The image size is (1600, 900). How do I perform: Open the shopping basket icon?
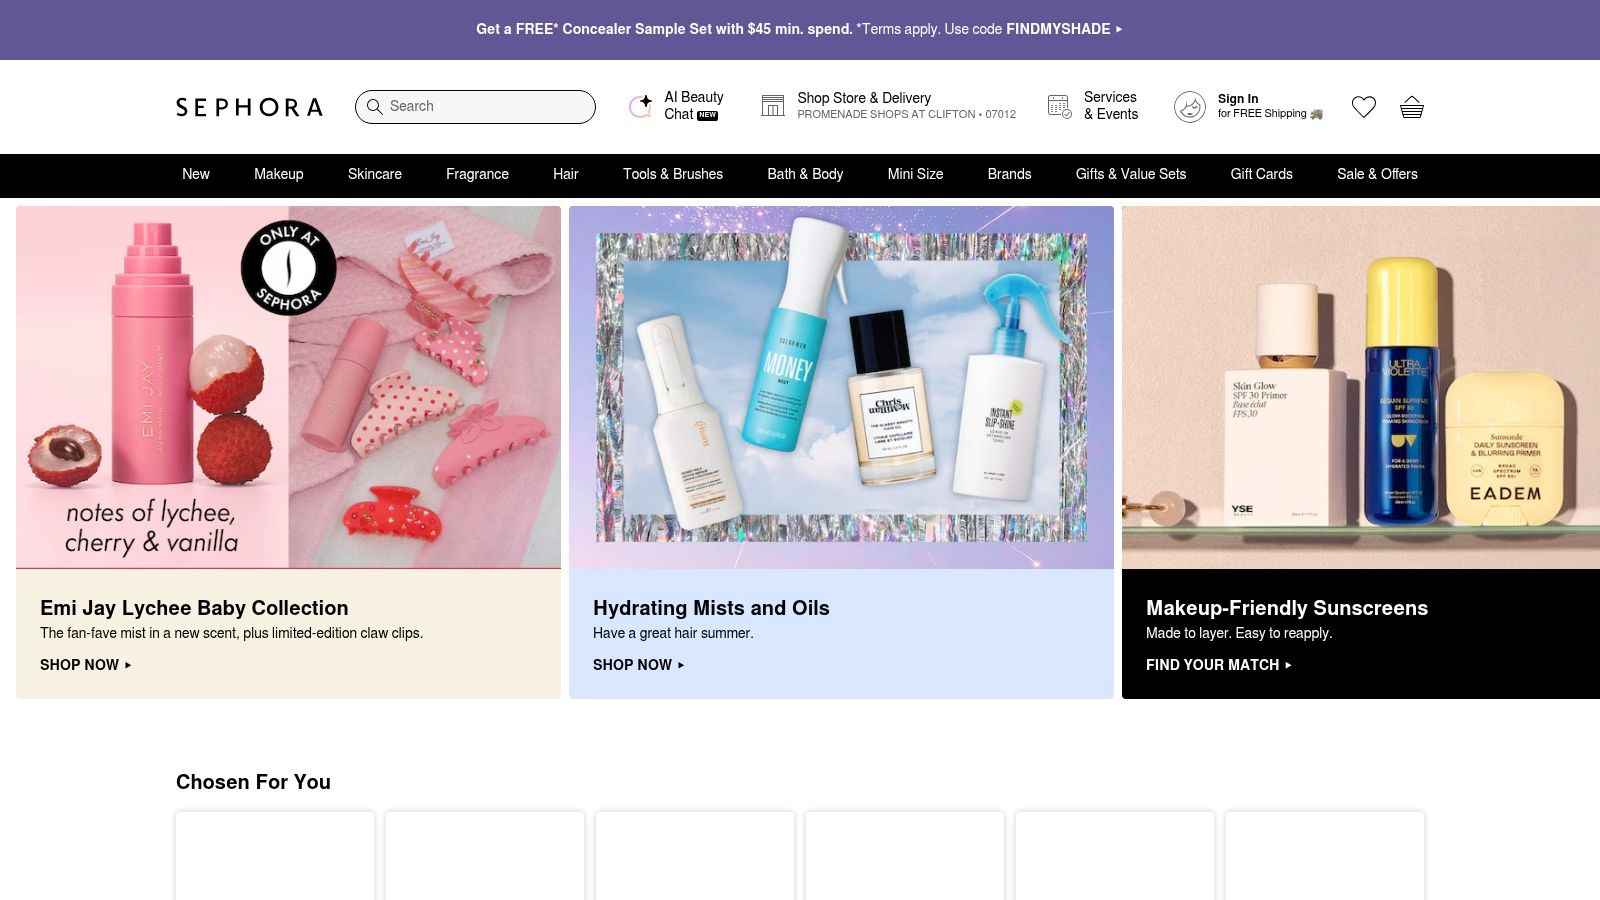click(1412, 107)
